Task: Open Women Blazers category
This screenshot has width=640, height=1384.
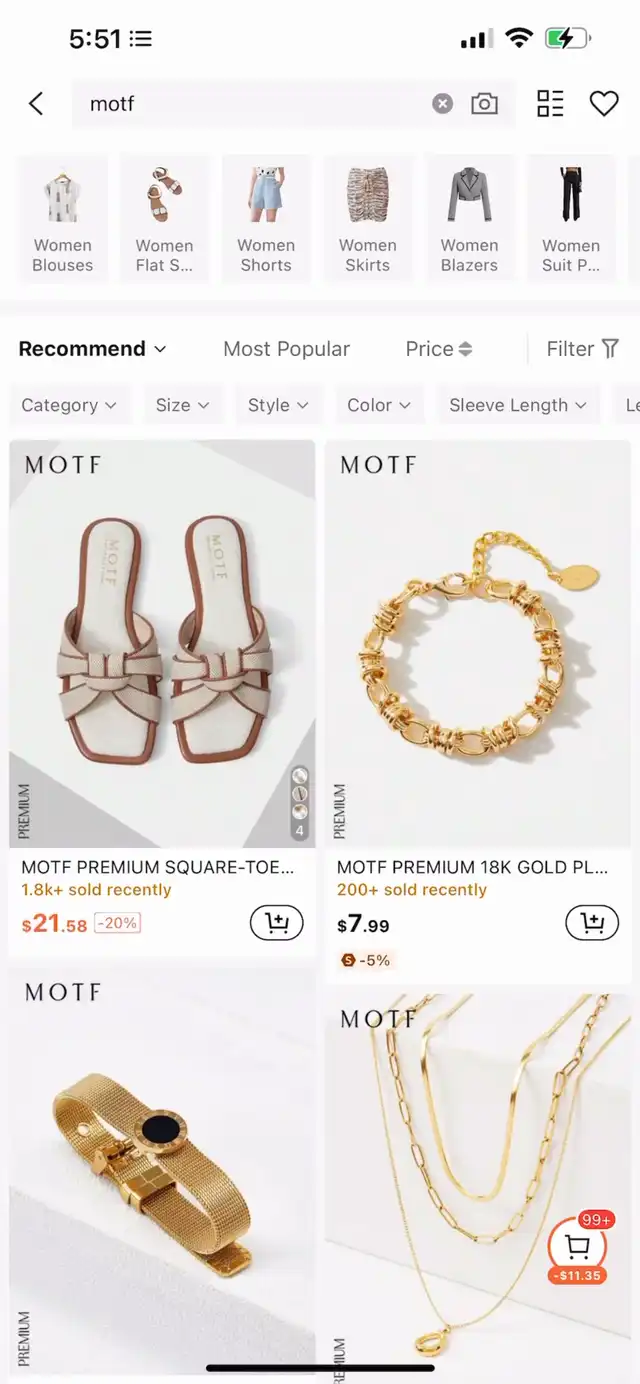Action: point(469,219)
